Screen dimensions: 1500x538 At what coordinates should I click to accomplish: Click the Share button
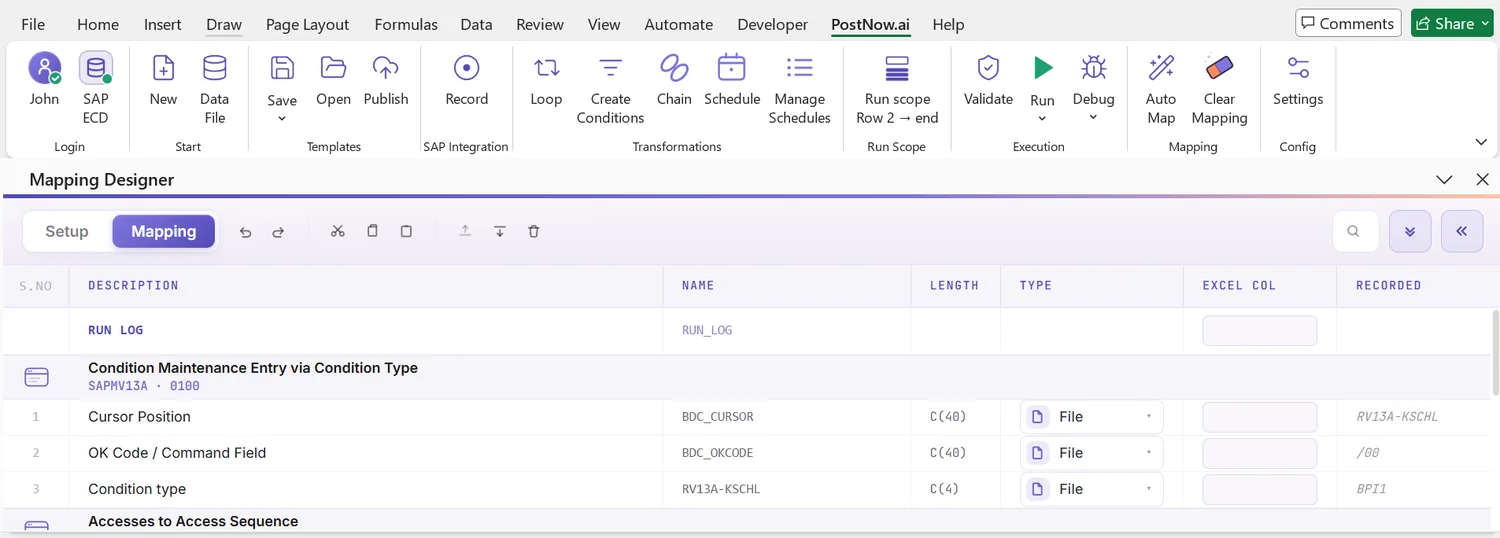point(1451,23)
